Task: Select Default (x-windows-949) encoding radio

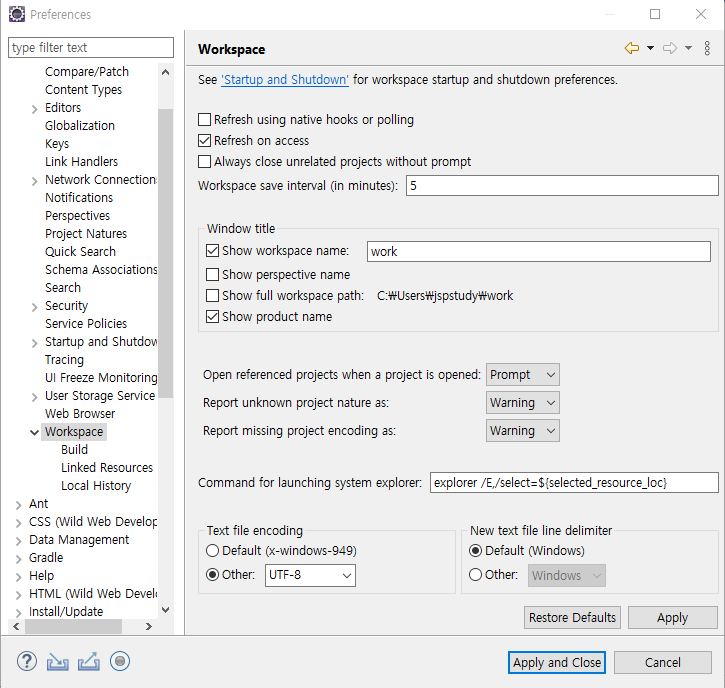Action: point(212,551)
